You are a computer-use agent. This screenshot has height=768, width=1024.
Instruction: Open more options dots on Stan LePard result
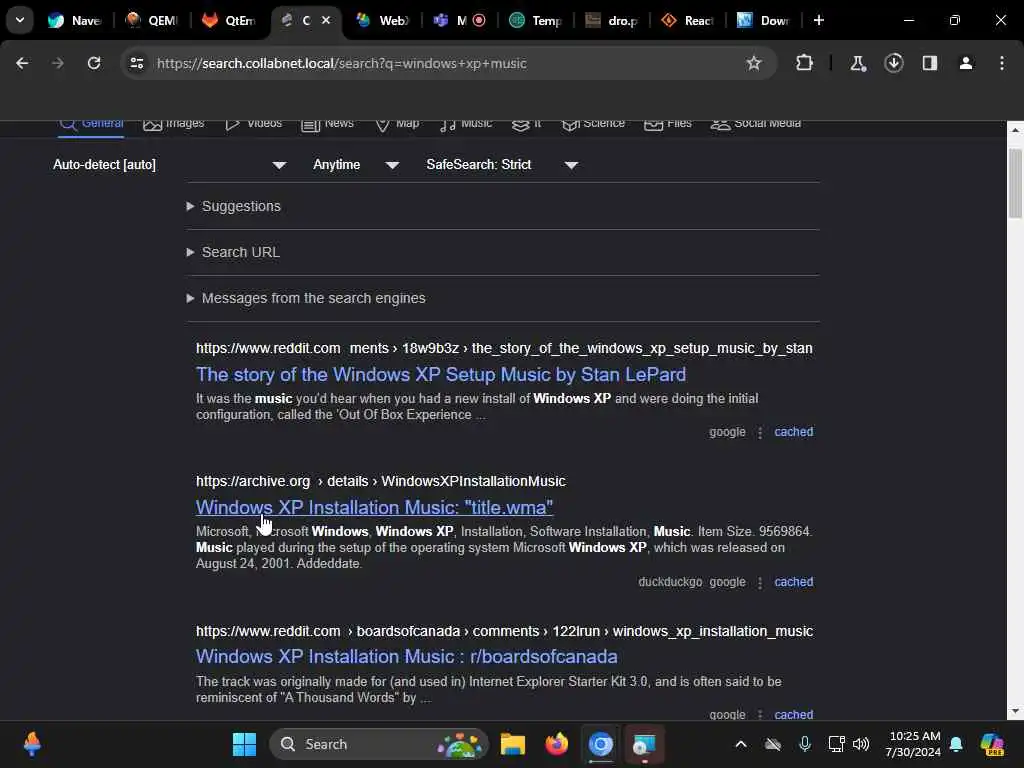pyautogui.click(x=760, y=432)
